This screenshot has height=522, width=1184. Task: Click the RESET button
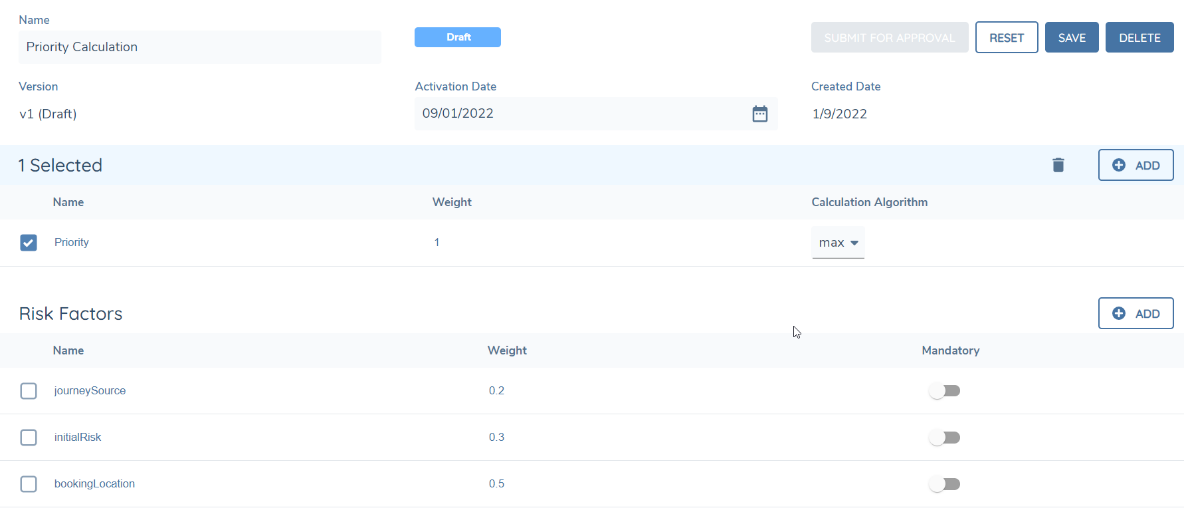pyautogui.click(x=1006, y=38)
